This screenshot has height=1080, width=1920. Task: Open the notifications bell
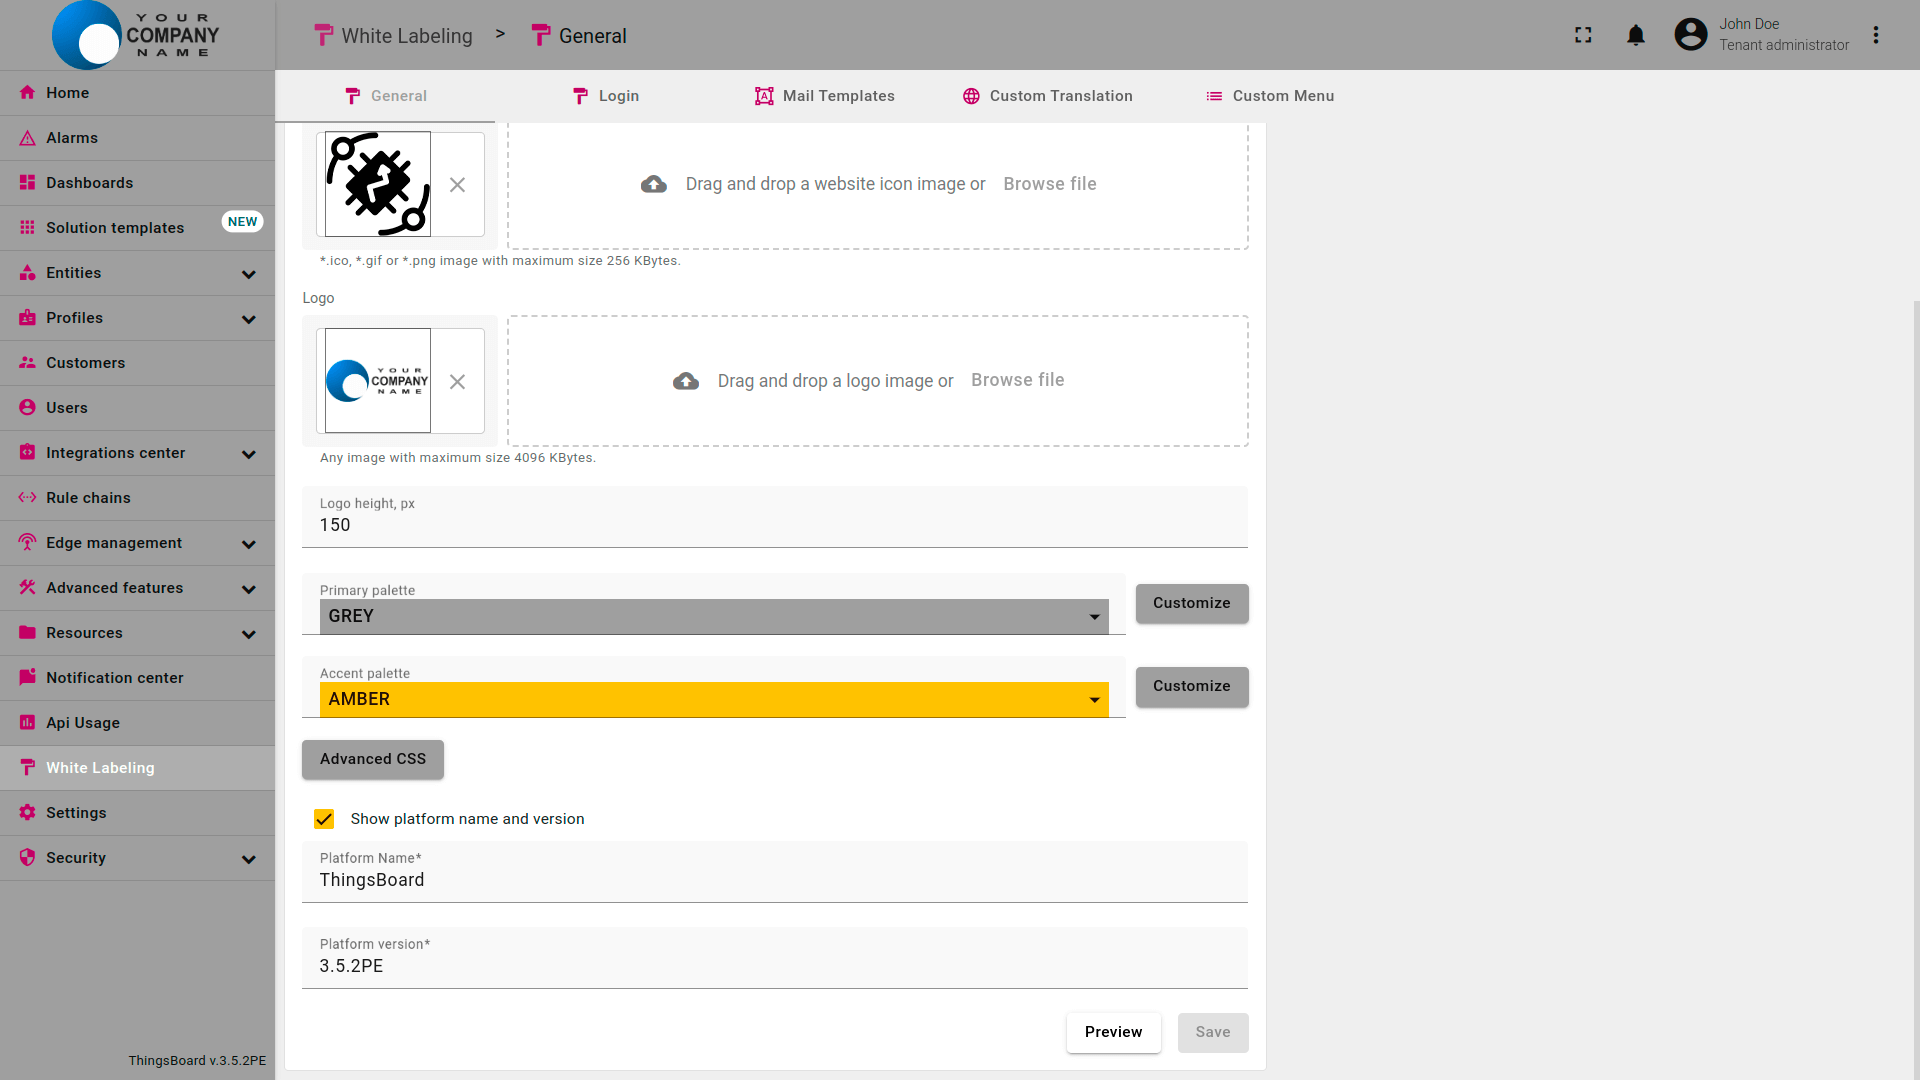(1636, 35)
